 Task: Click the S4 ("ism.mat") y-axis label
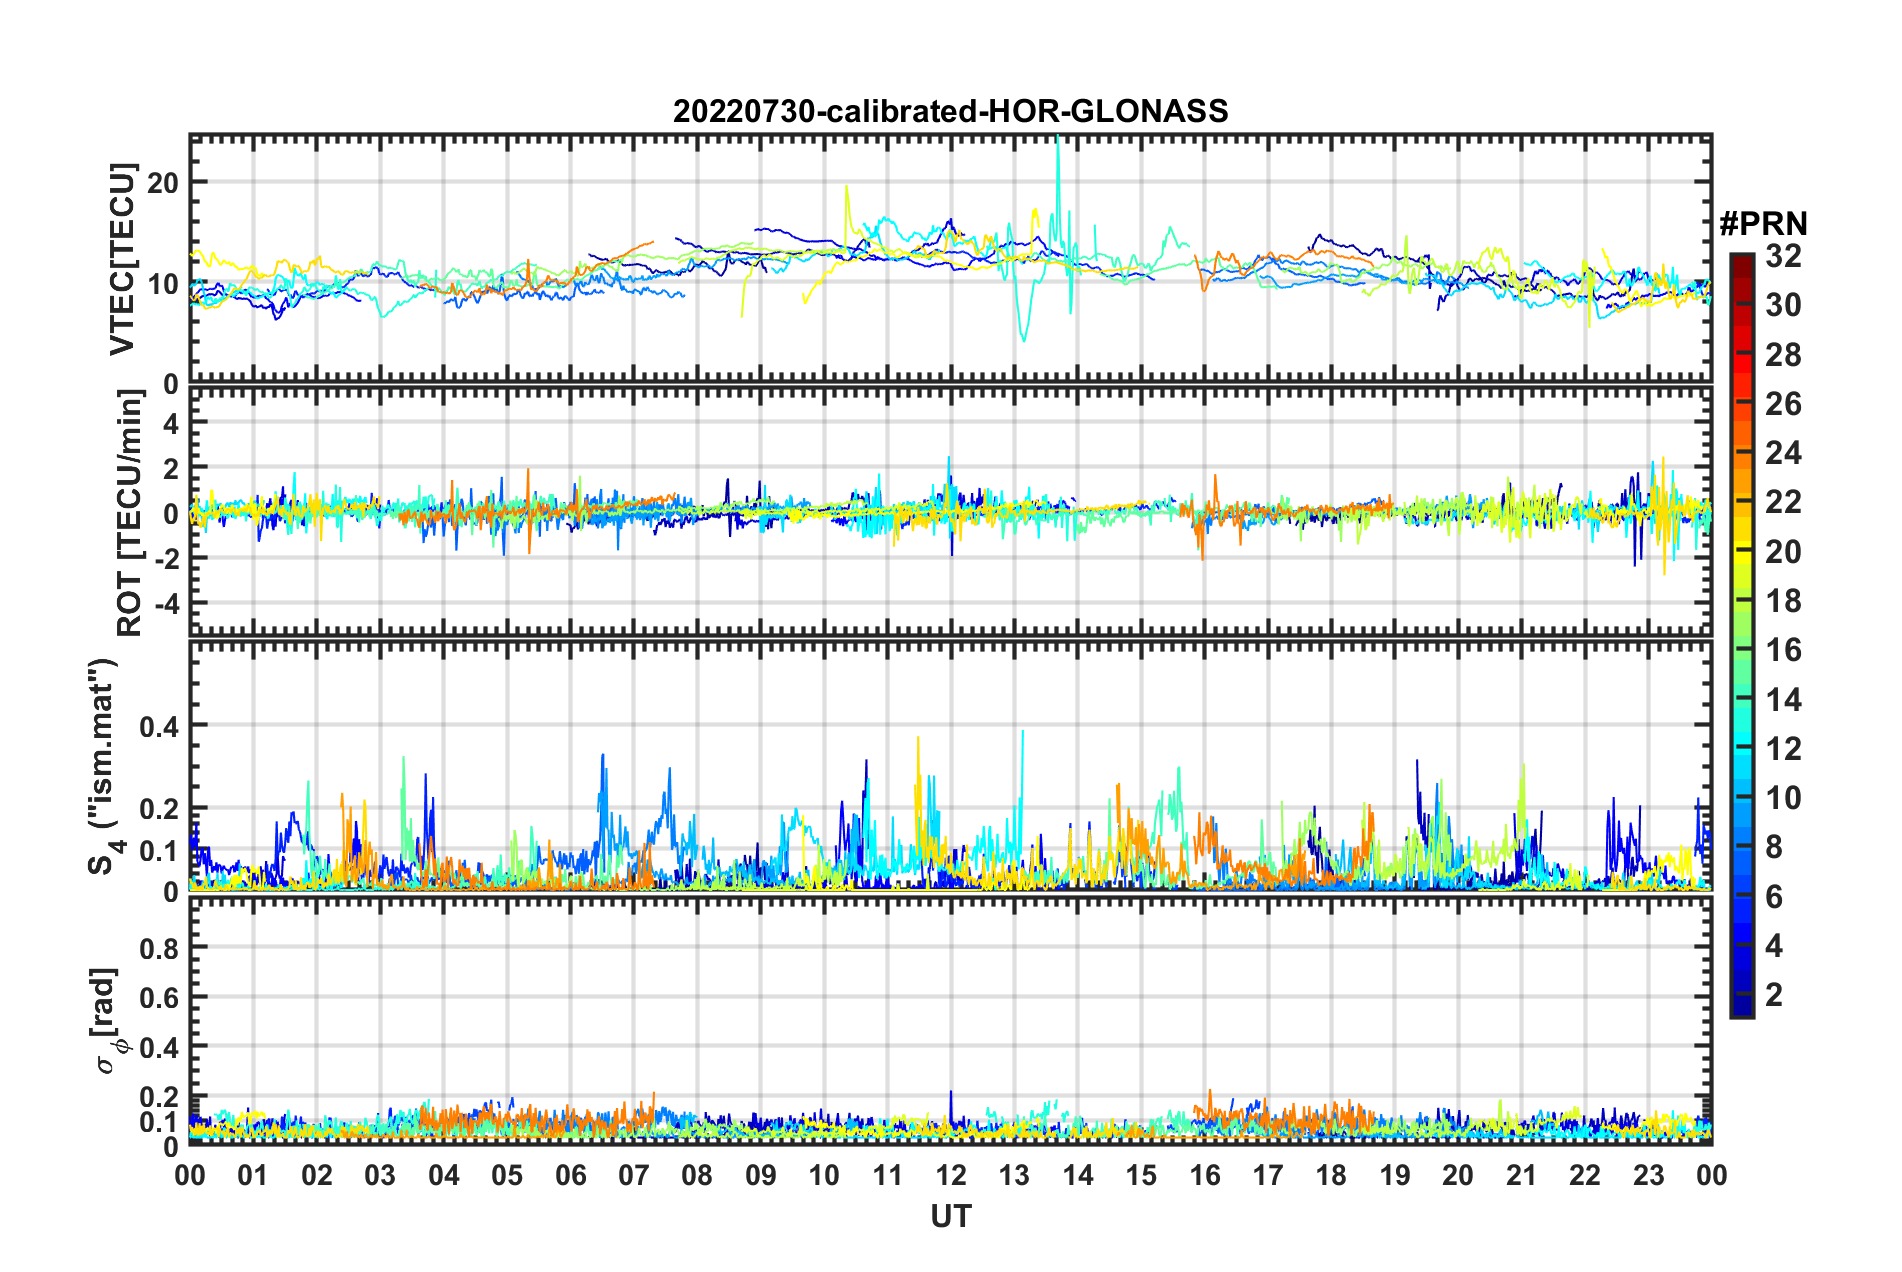tap(104, 766)
